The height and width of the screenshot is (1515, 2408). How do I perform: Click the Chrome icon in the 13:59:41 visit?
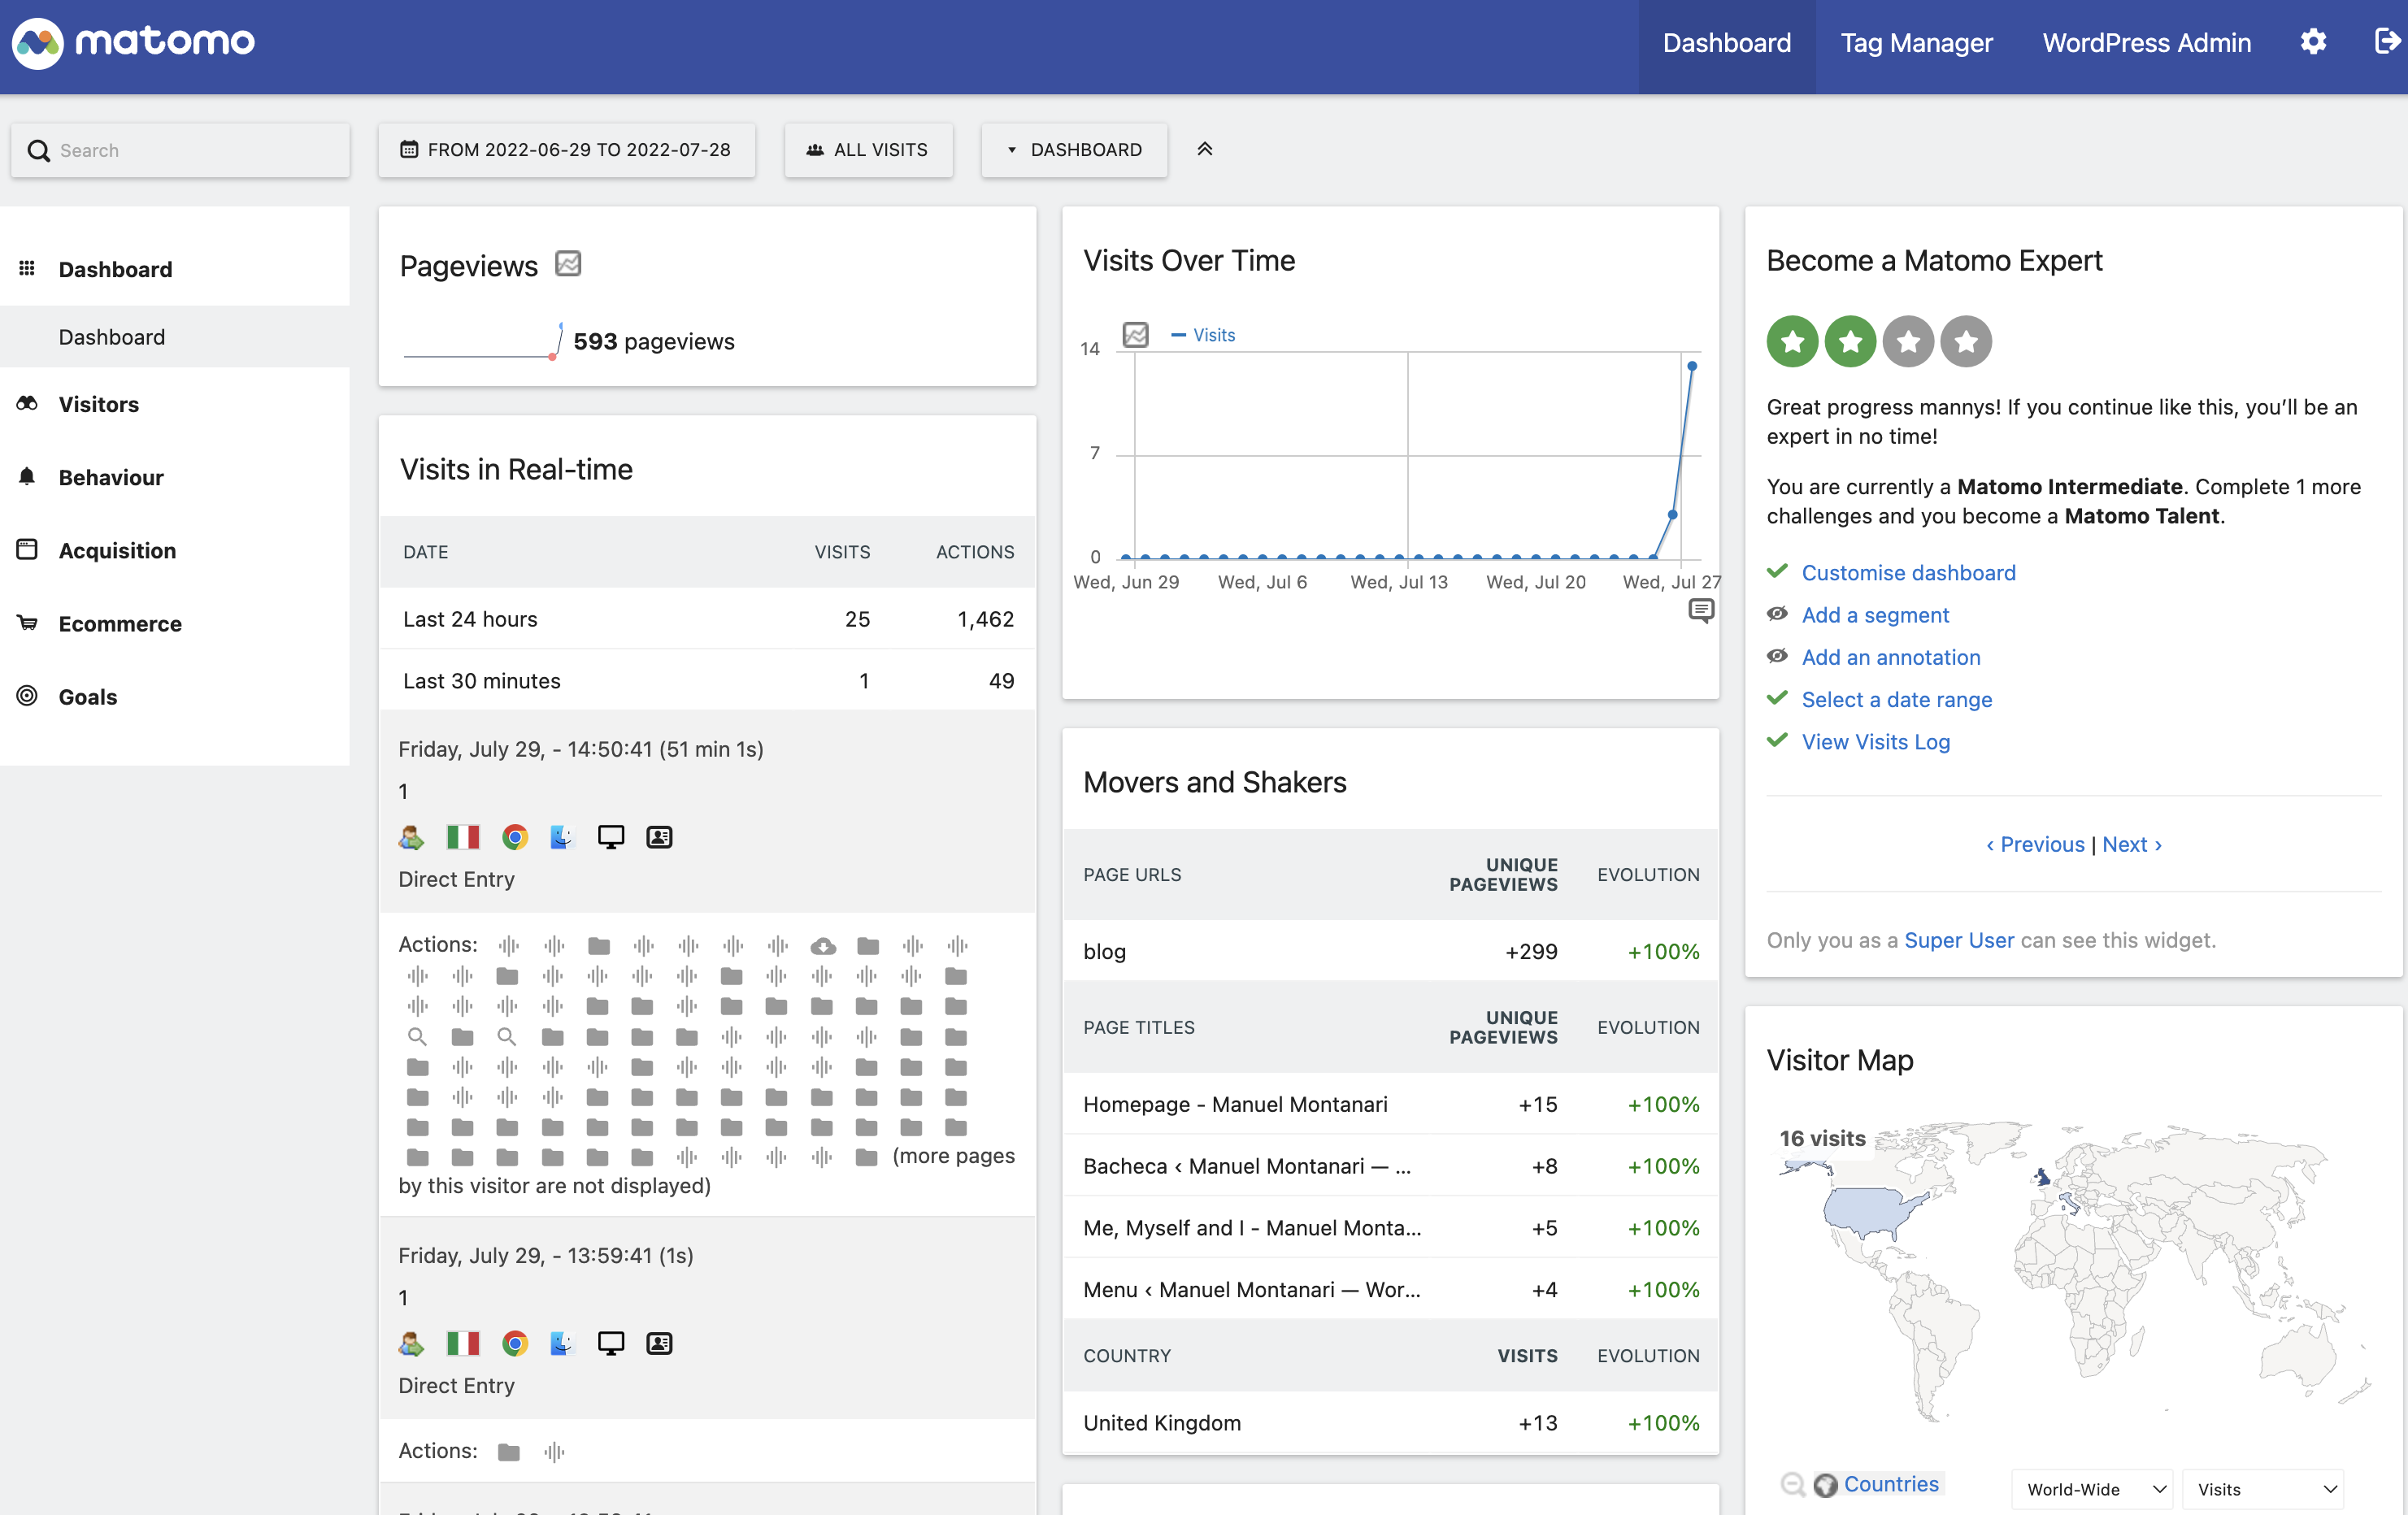coord(515,1343)
